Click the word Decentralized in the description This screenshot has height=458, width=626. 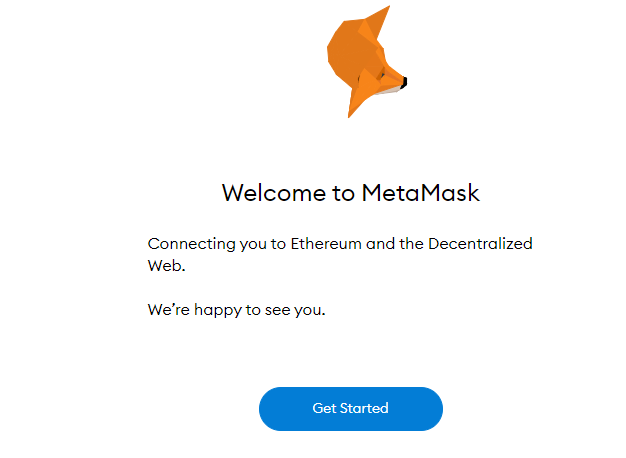pyautogui.click(x=480, y=244)
